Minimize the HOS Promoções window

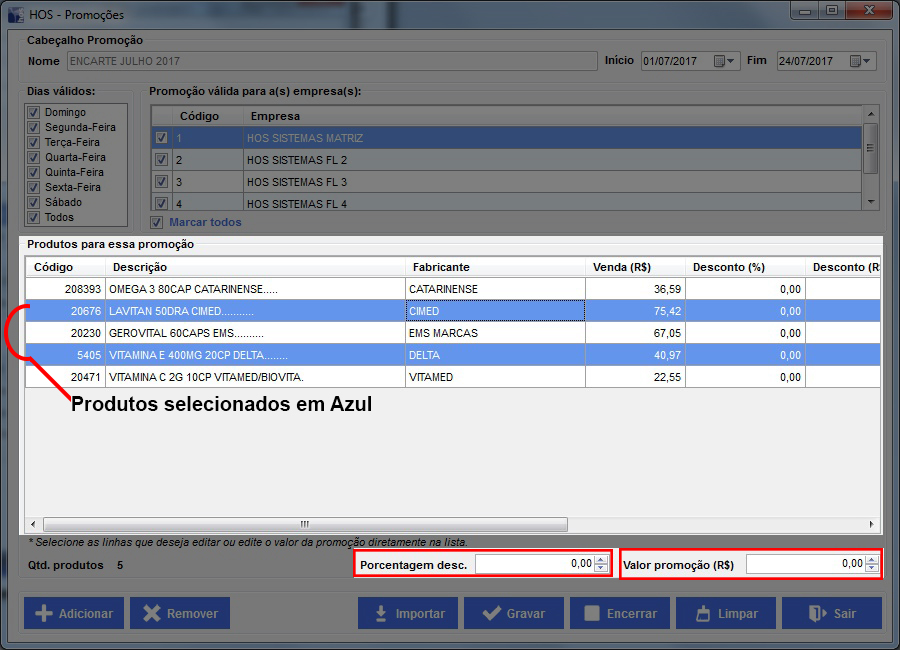(805, 11)
